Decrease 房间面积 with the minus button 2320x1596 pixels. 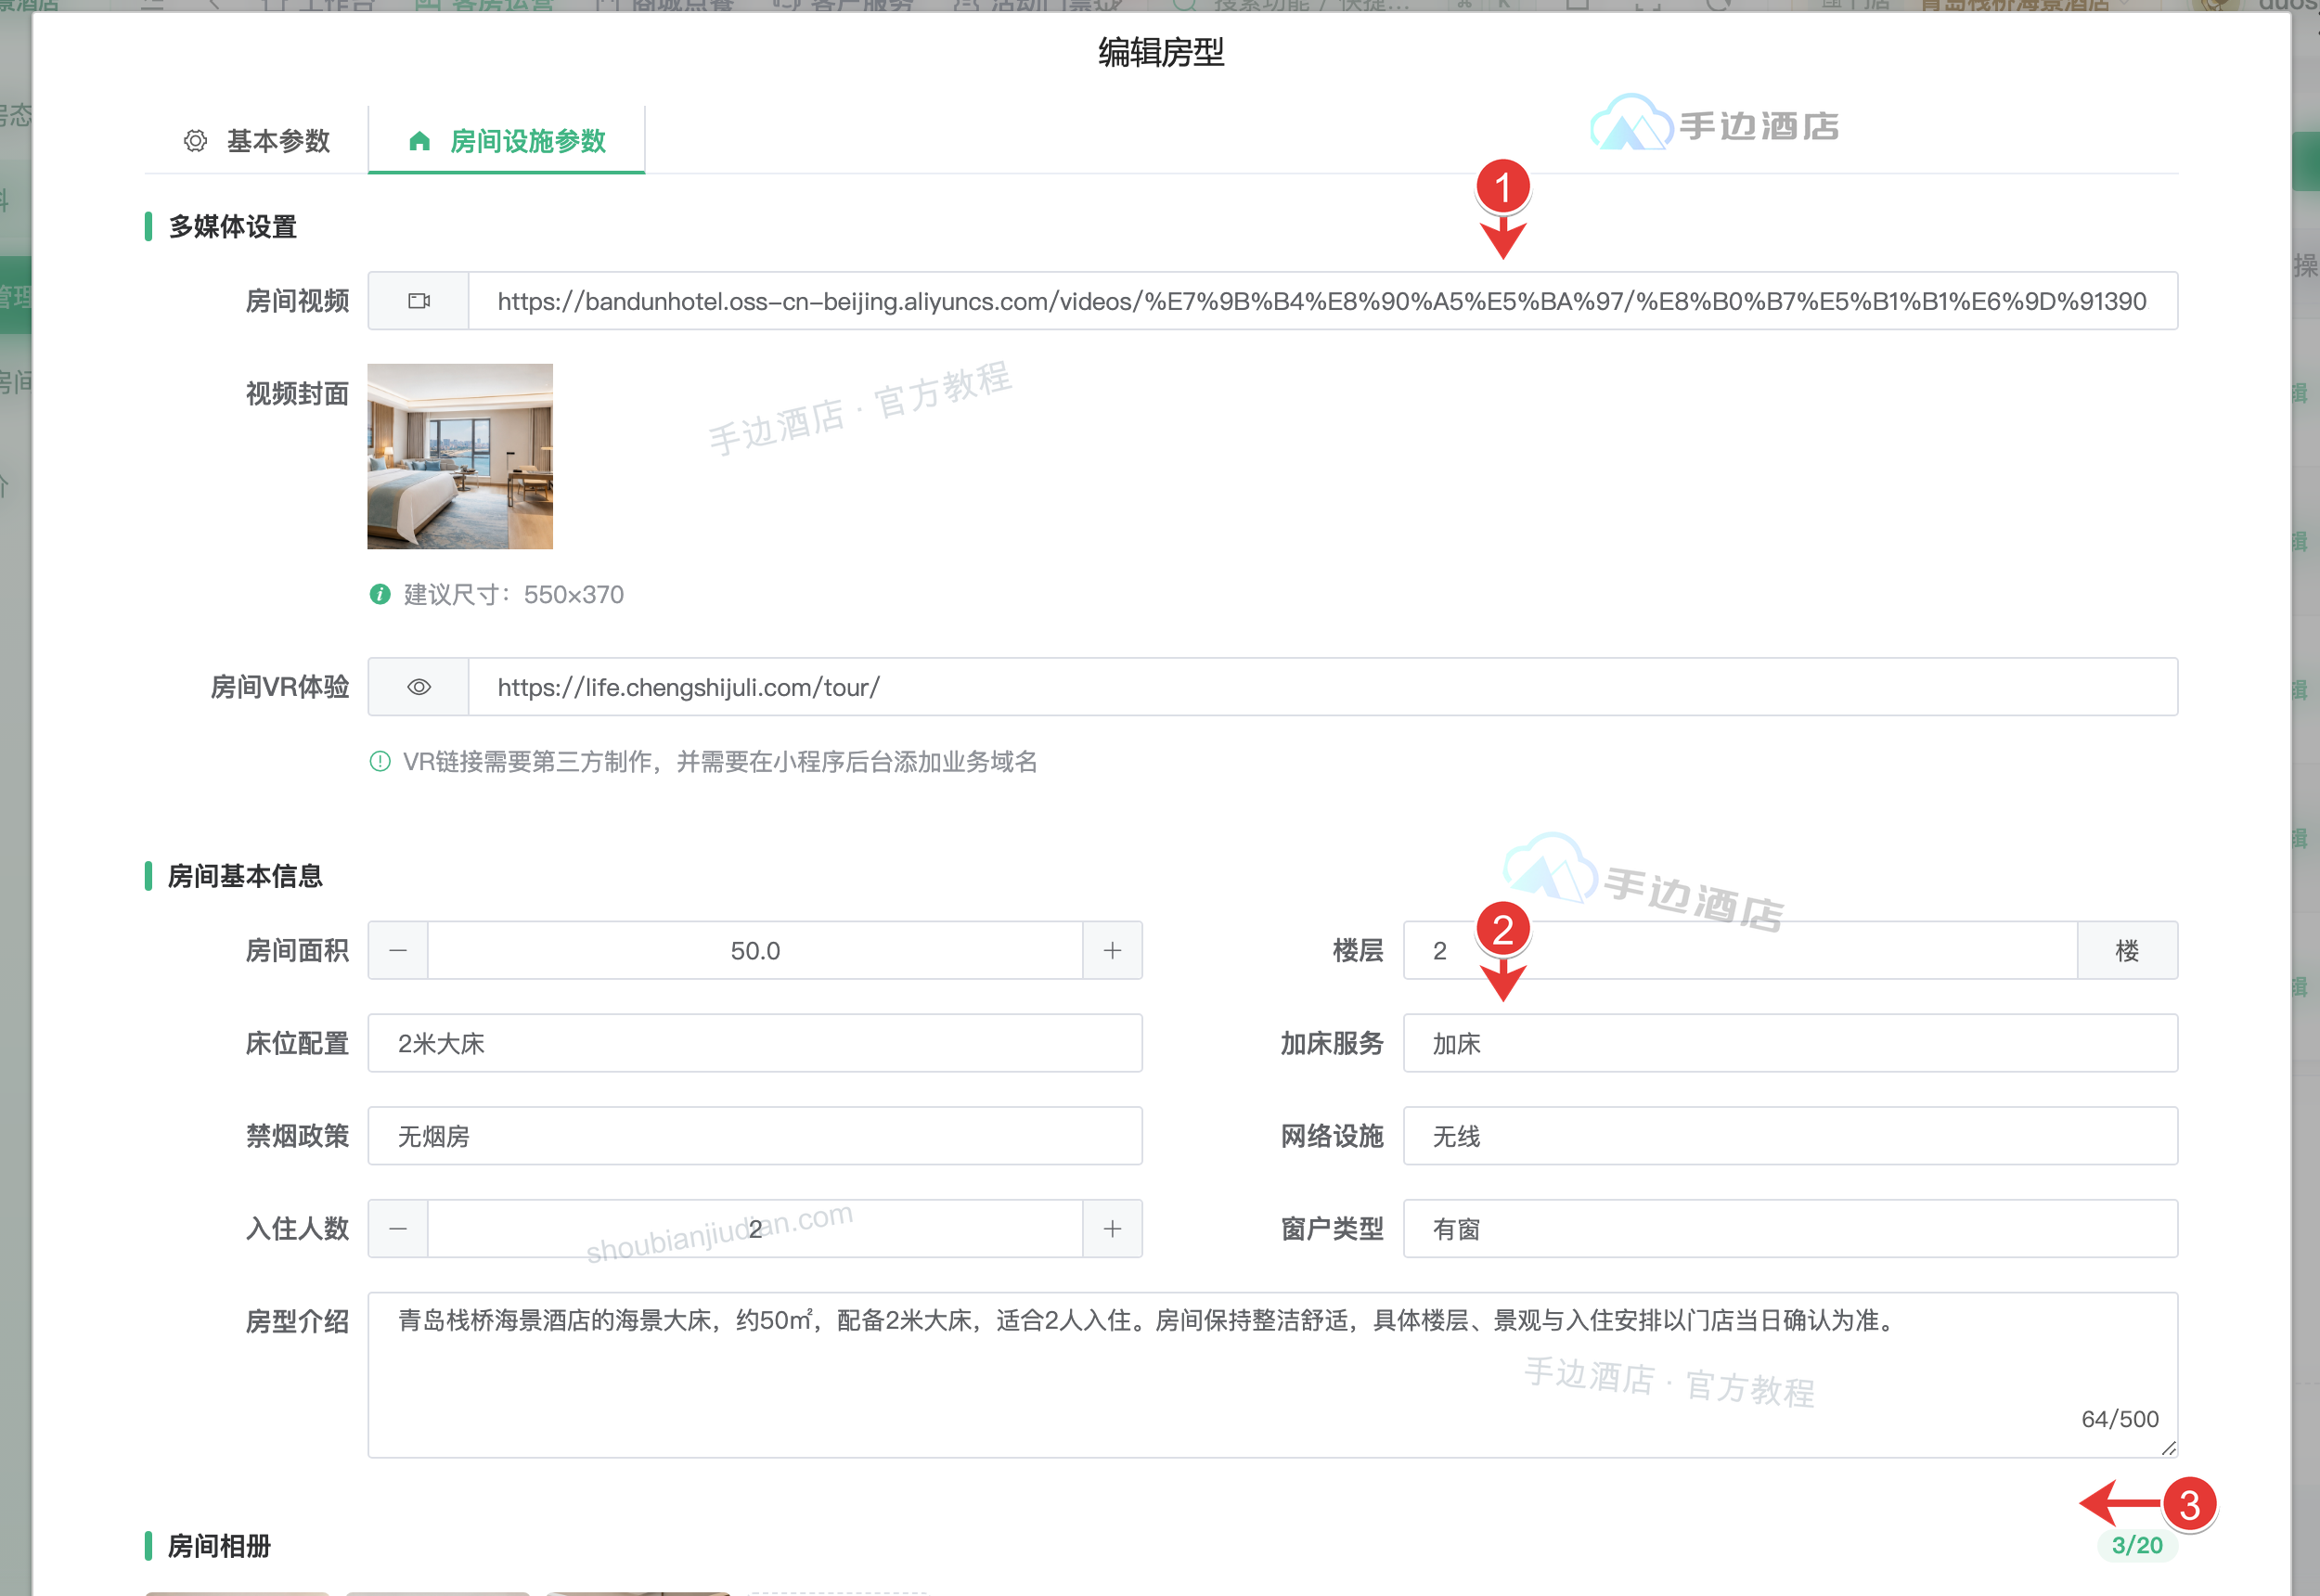[398, 950]
